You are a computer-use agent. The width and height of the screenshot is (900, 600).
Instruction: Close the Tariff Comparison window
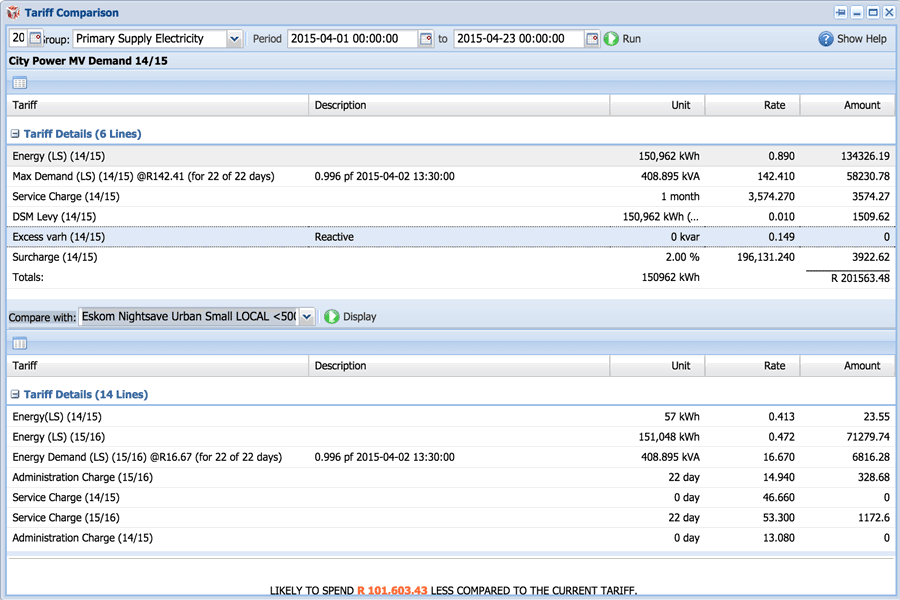(x=889, y=12)
